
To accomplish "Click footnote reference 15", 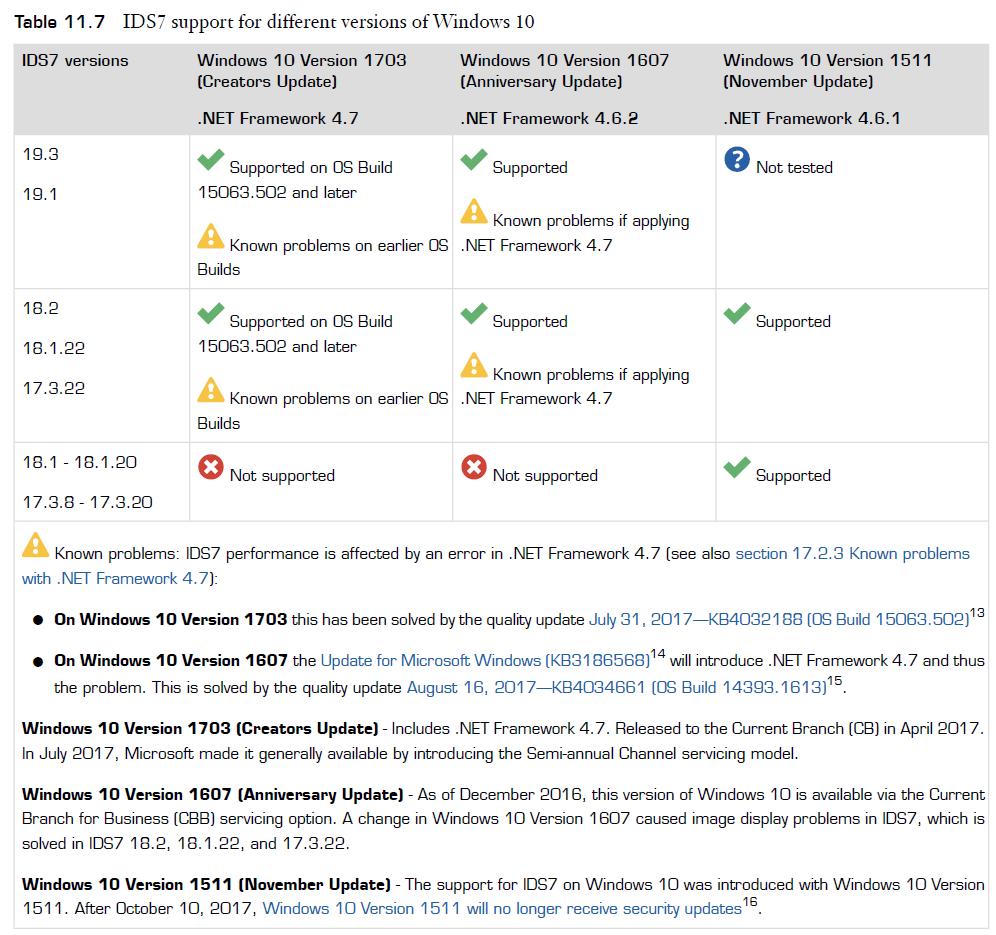I will [x=834, y=681].
